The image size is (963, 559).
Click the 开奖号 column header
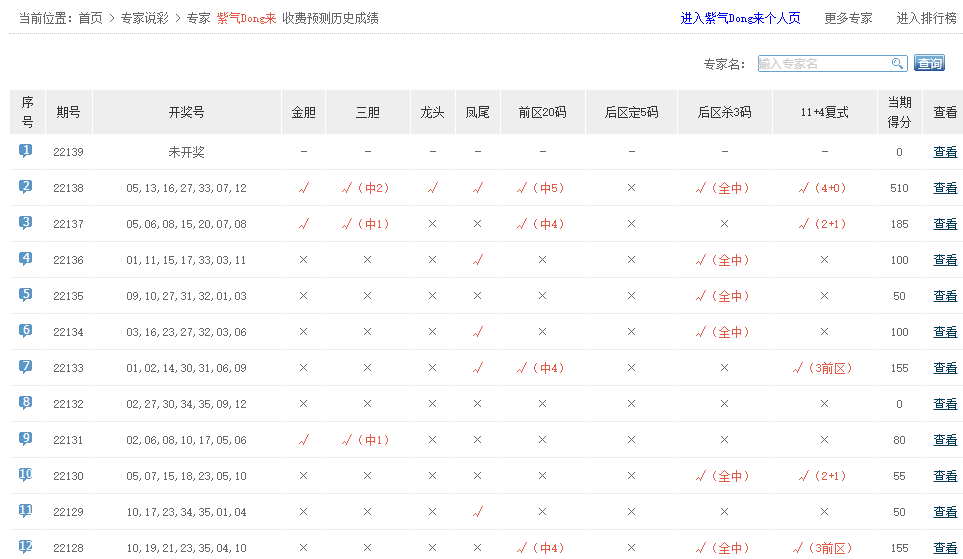pyautogui.click(x=186, y=112)
